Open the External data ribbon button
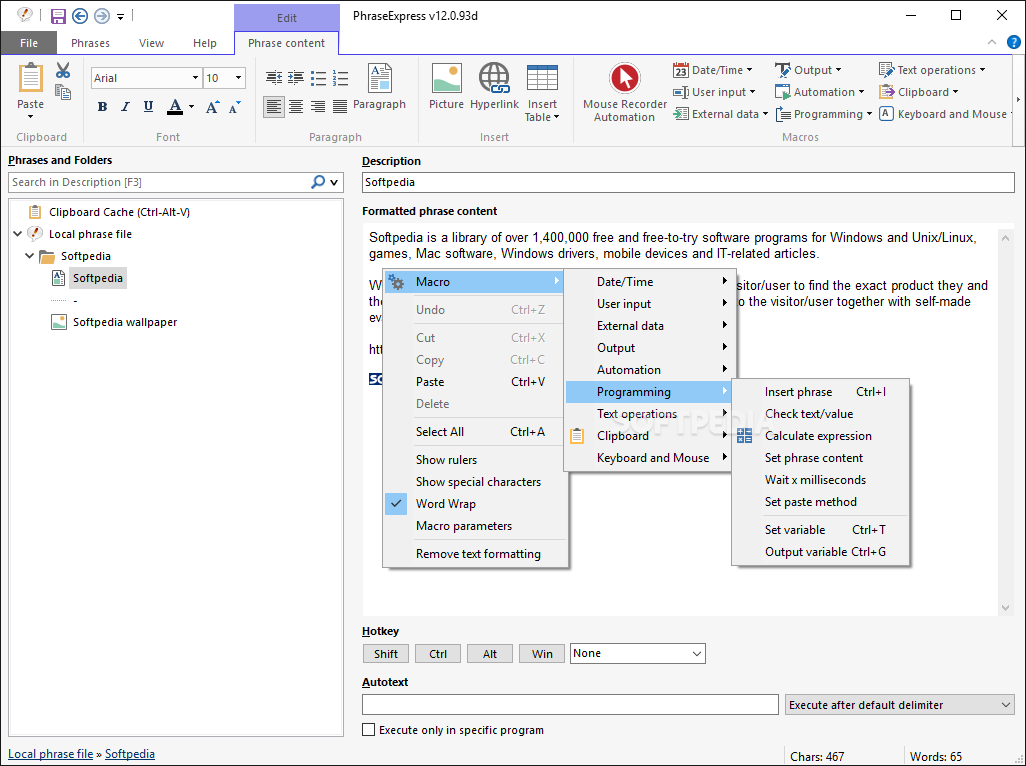1026x766 pixels. point(720,114)
